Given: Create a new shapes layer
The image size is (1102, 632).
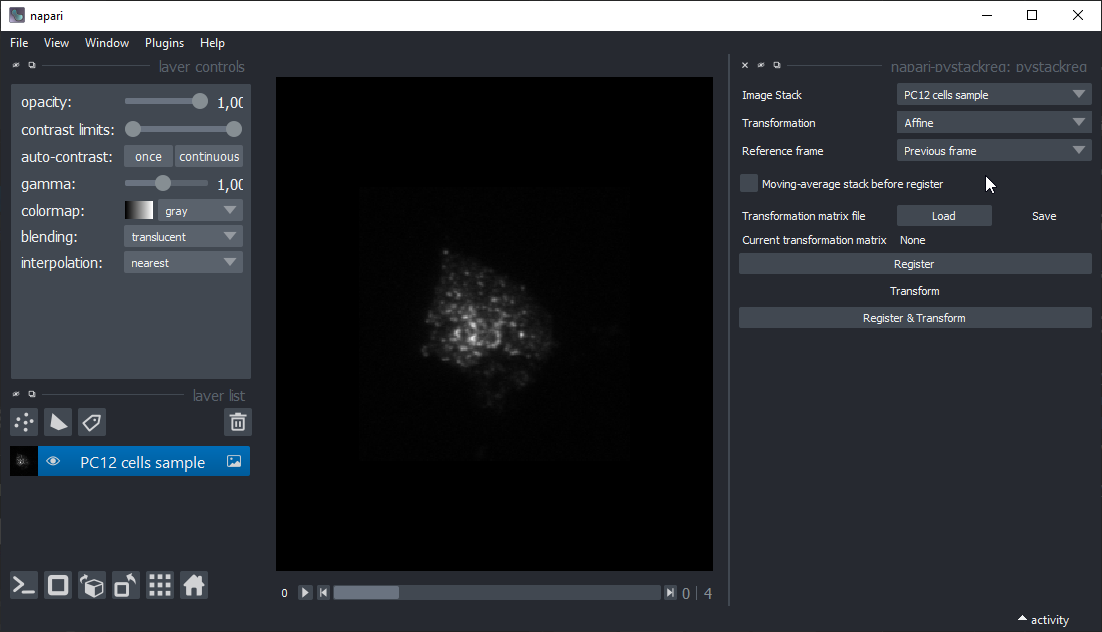Looking at the screenshot, I should pyautogui.click(x=58, y=422).
